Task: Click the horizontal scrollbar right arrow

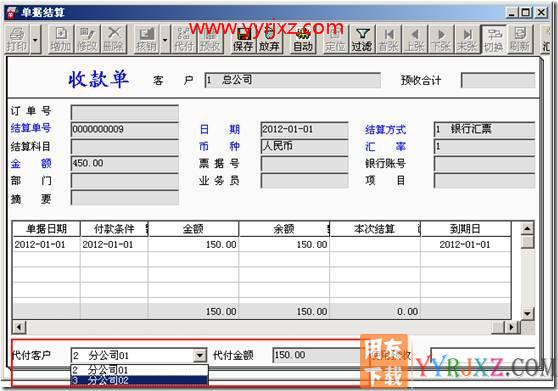Action: click(512, 327)
